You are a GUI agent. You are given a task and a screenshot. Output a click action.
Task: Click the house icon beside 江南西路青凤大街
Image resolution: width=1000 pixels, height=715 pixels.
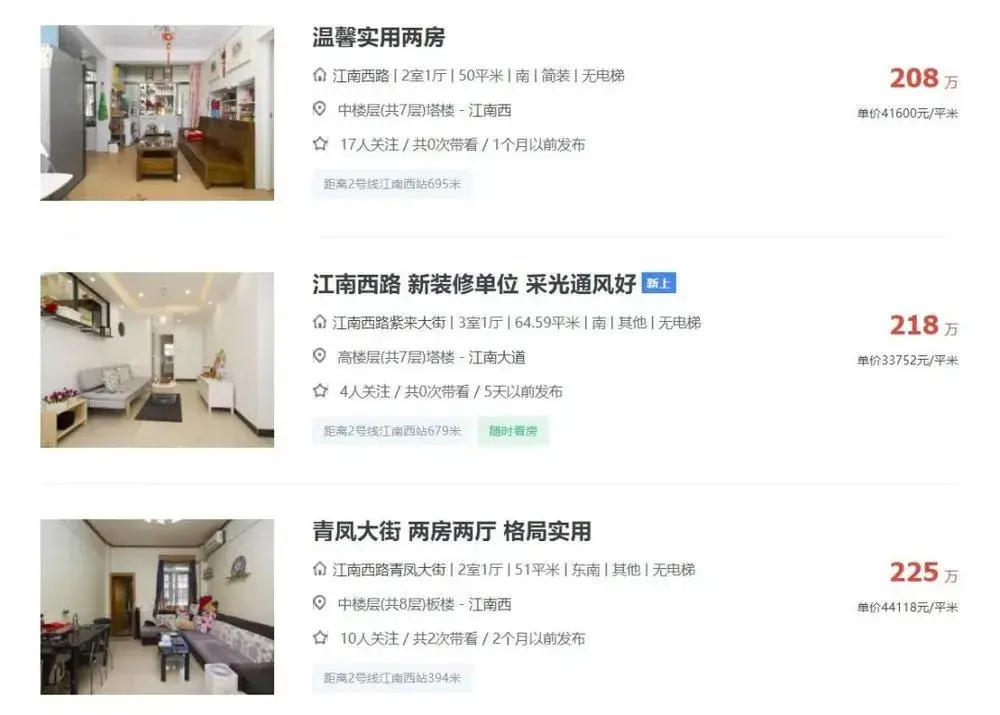(x=320, y=569)
